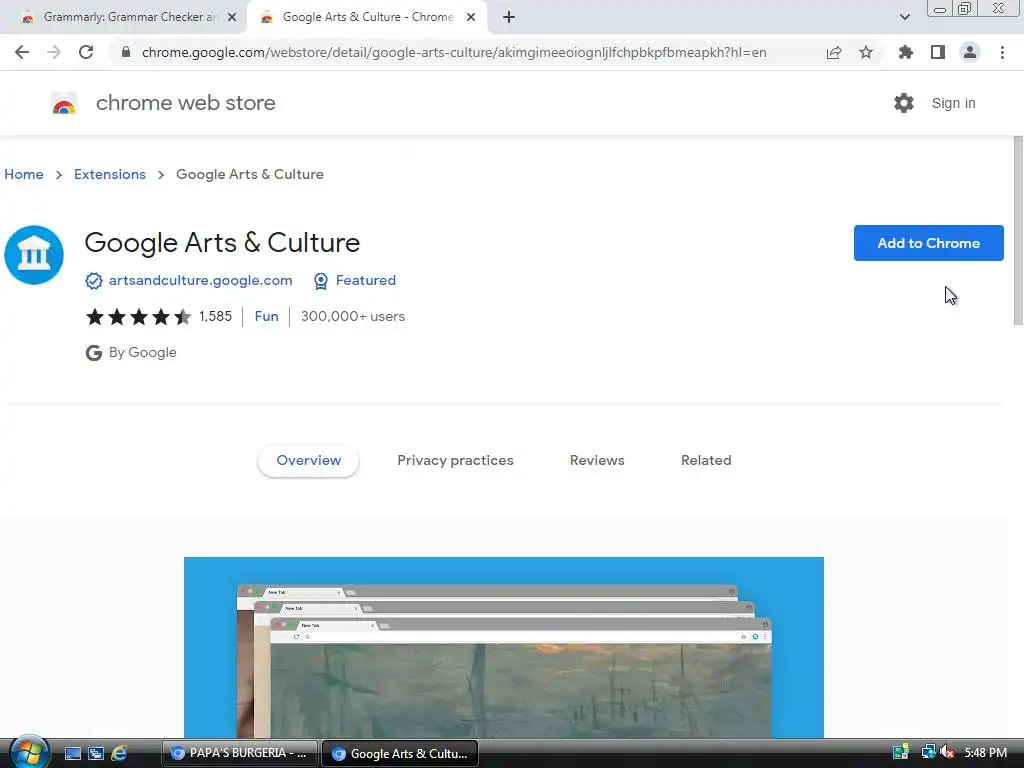The width and height of the screenshot is (1024, 768).
Task: Open the Related tab
Action: (706, 460)
